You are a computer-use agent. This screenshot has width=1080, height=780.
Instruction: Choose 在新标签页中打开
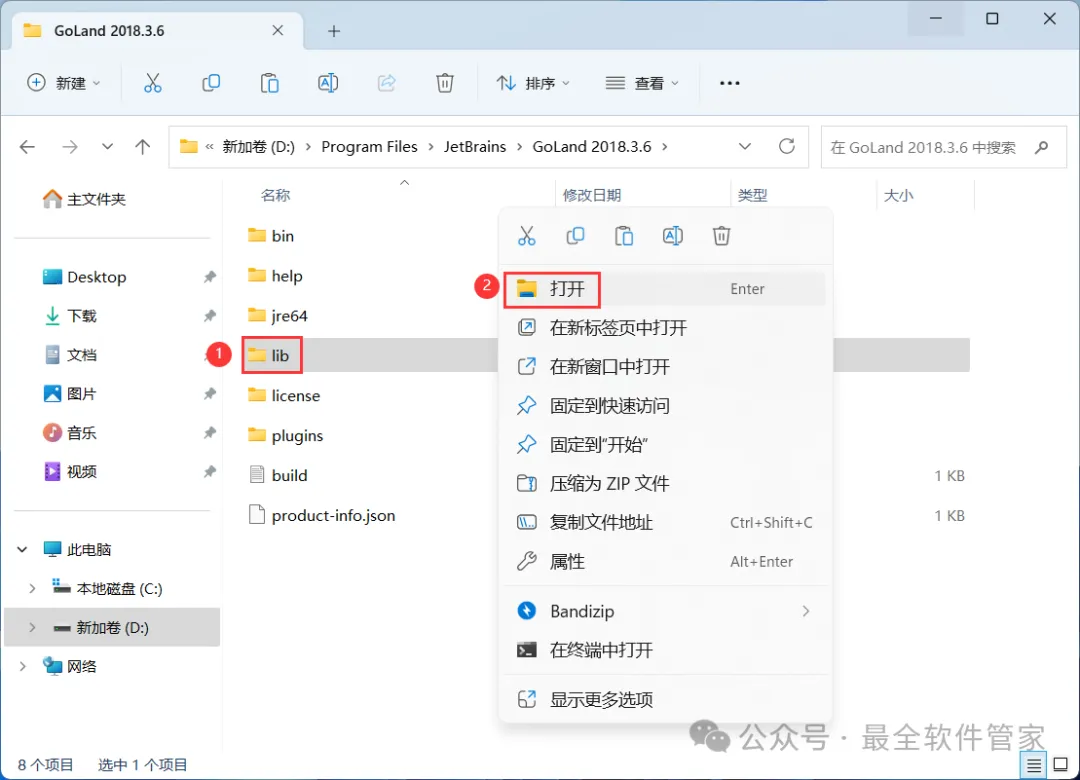tap(665, 328)
